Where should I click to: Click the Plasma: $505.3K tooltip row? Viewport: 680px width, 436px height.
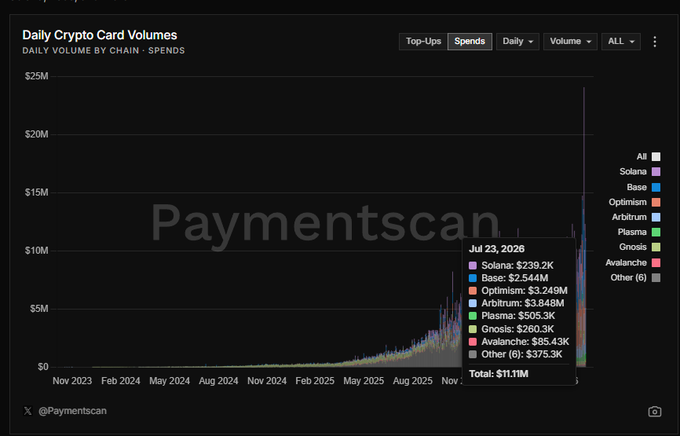coord(512,316)
